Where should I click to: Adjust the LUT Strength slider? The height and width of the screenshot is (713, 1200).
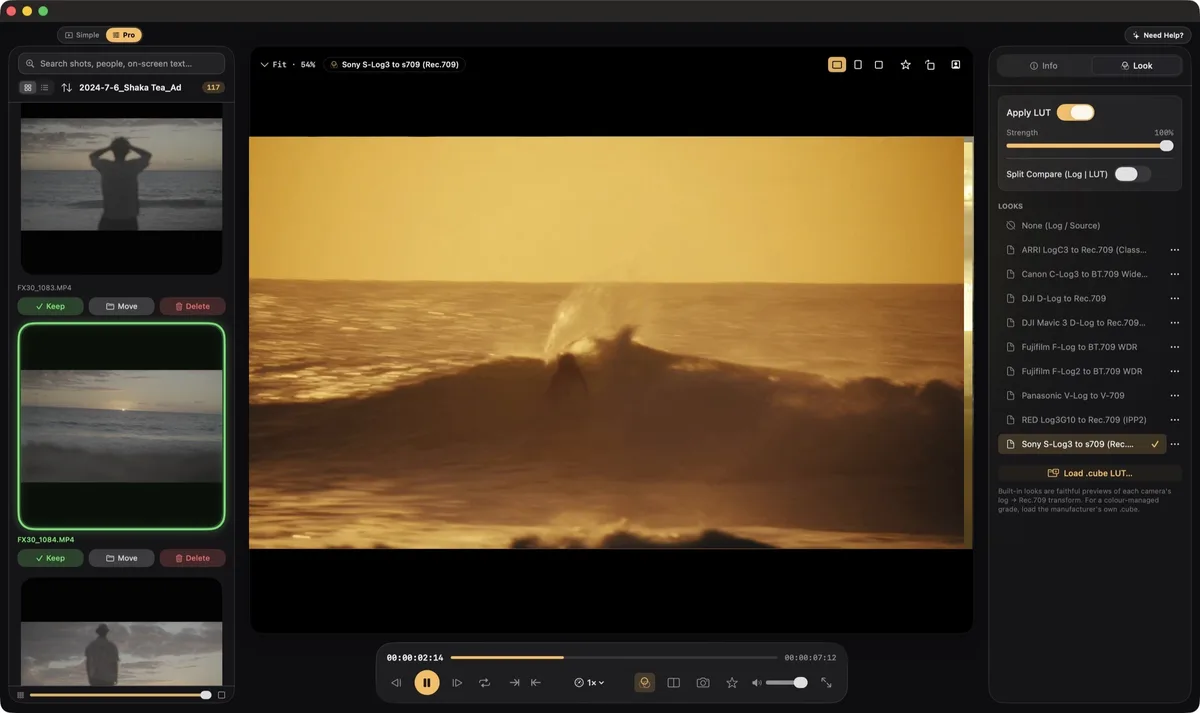pyautogui.click(x=1089, y=146)
